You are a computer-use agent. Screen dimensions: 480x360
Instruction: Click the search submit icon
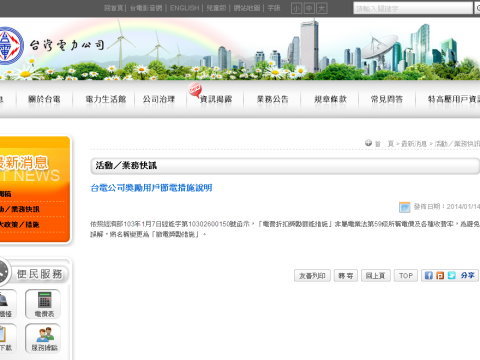pos(477,8)
